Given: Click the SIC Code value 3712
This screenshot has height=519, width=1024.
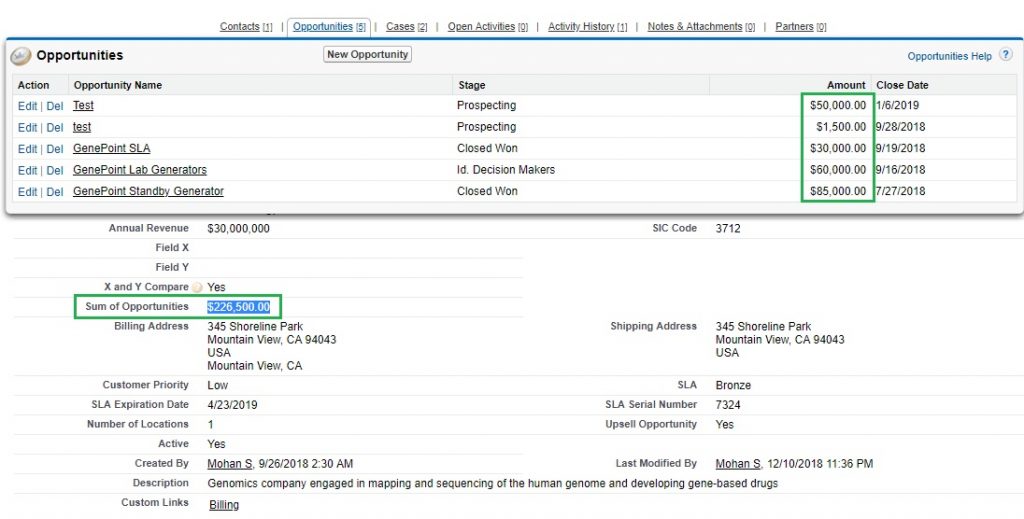Looking at the screenshot, I should coord(728,228).
